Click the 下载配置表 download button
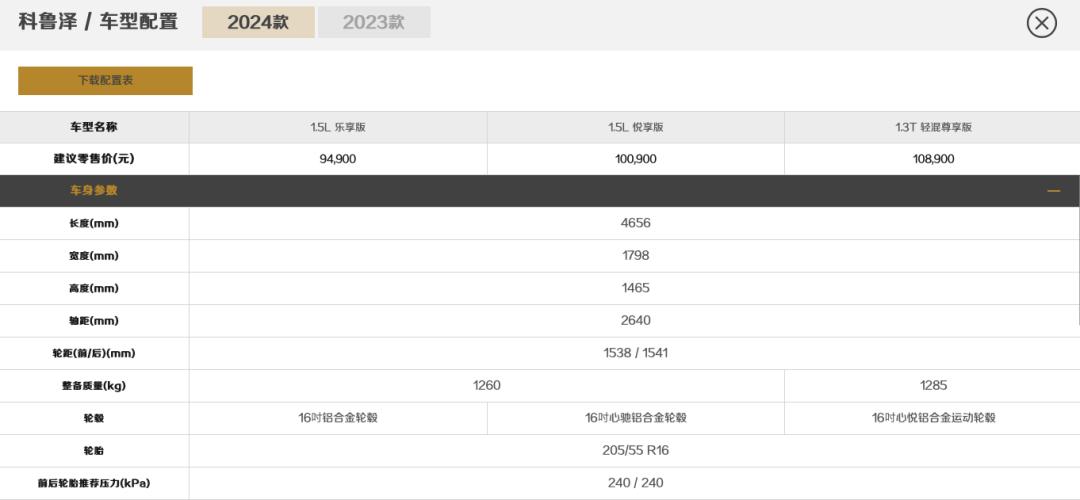 click(105, 80)
